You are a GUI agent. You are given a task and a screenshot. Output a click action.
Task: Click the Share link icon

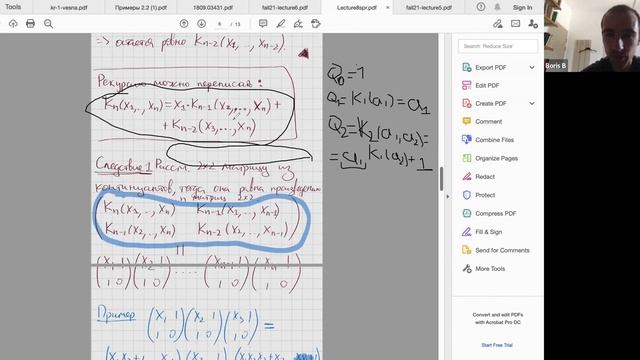coord(498,24)
